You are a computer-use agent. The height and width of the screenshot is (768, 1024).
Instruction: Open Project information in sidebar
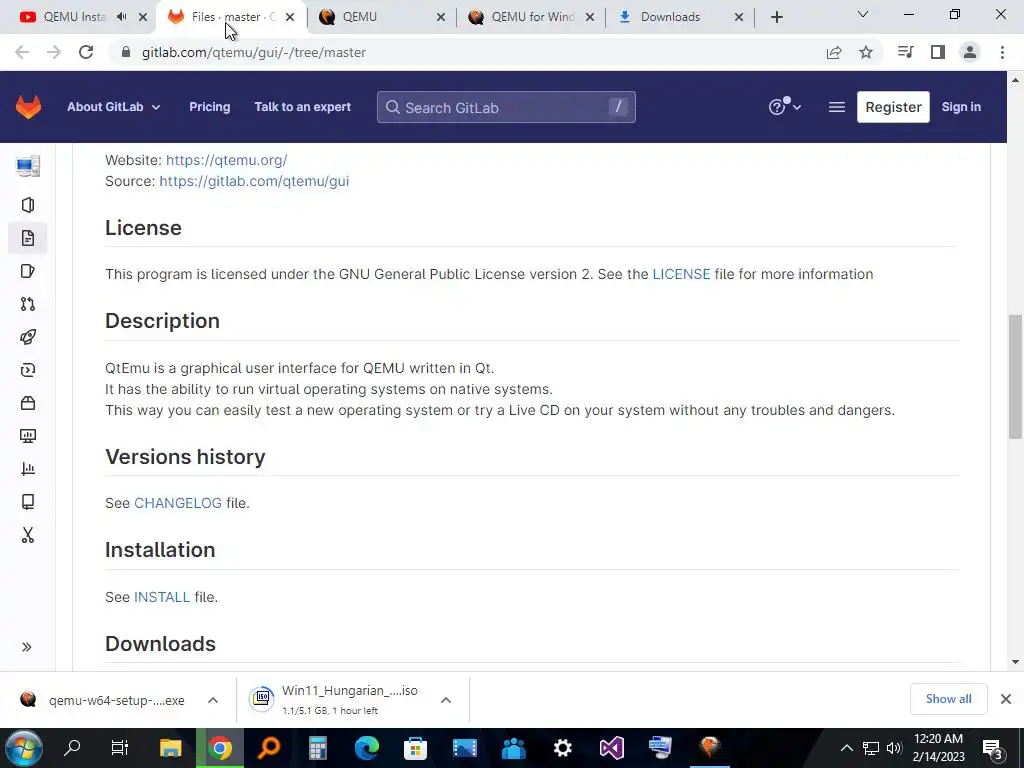point(27,205)
